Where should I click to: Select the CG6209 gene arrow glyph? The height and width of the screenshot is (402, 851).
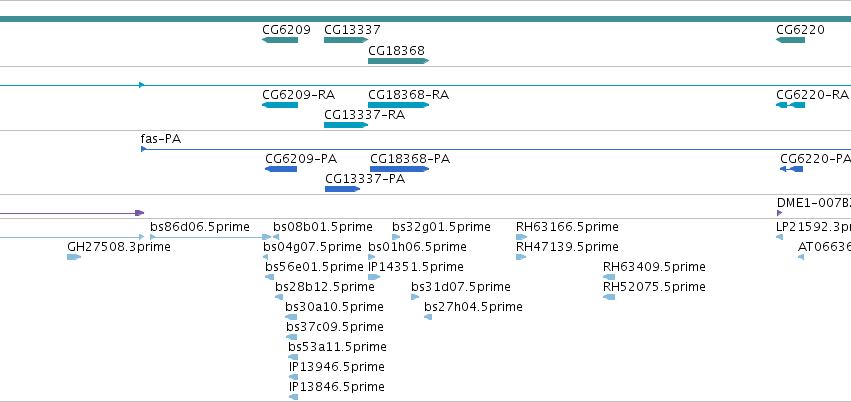tap(280, 40)
